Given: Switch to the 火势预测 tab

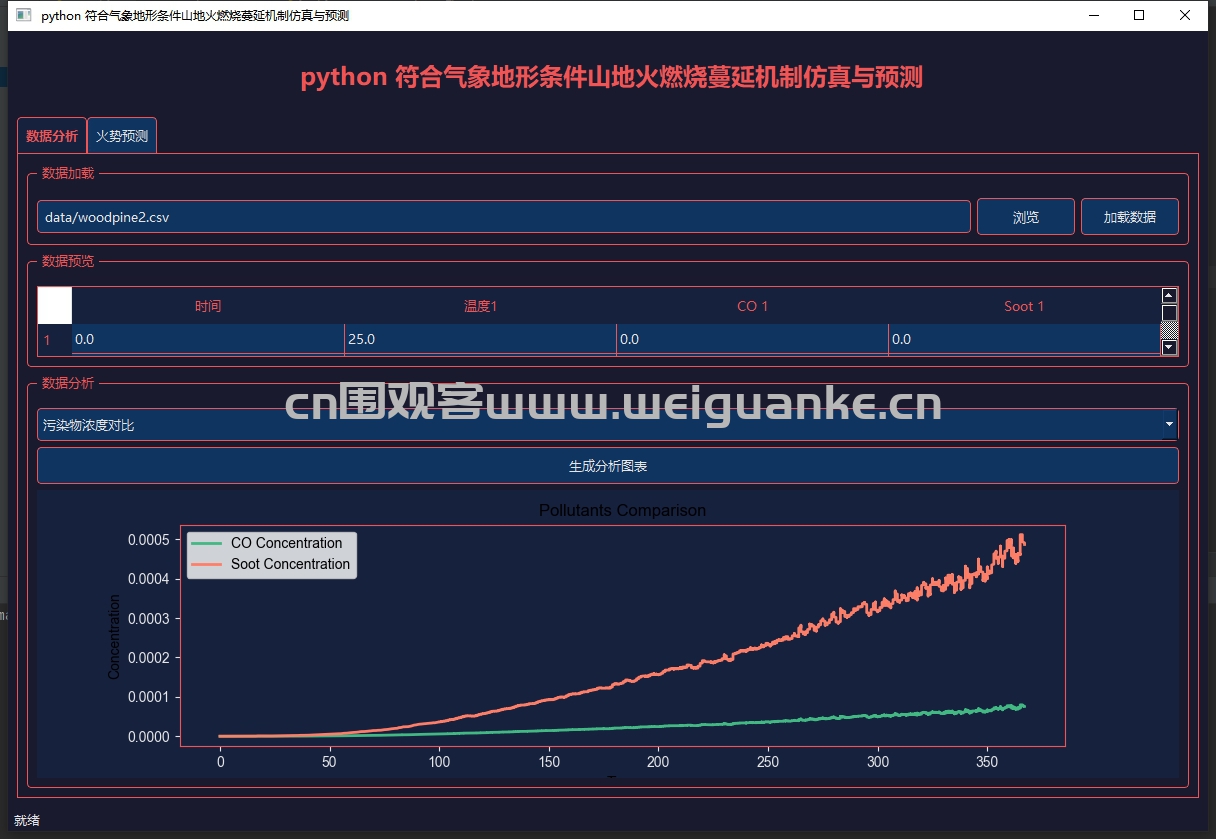Looking at the screenshot, I should pos(122,136).
